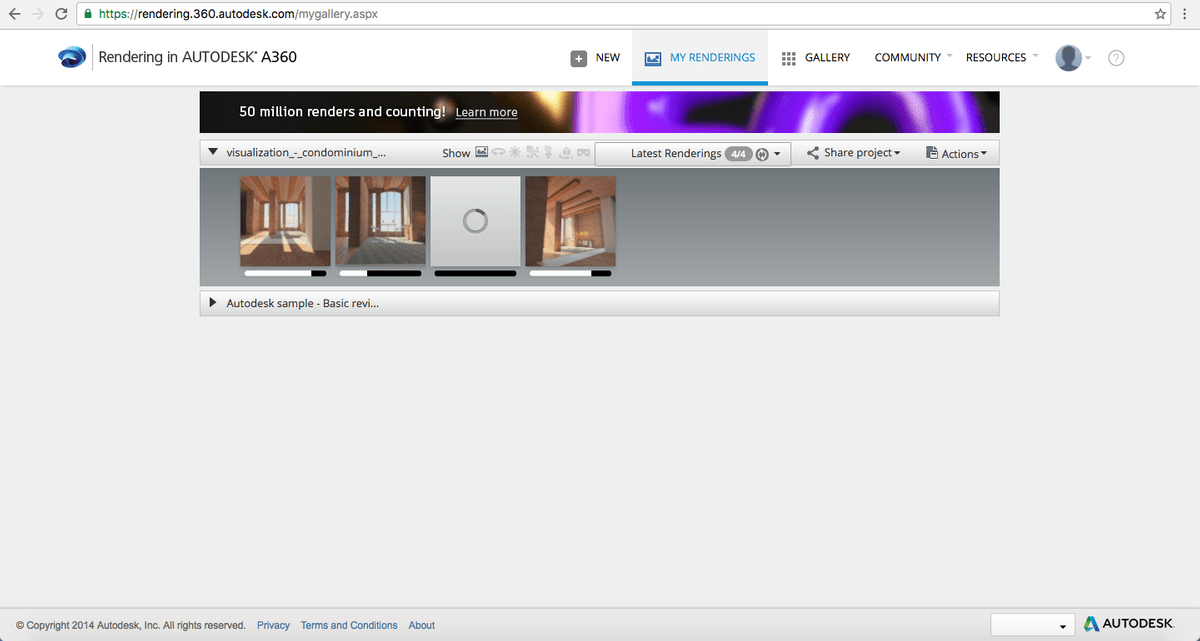This screenshot has width=1200, height=641.
Task: Expand the Autodesk sample - Basic revi... project
Action: coord(213,302)
